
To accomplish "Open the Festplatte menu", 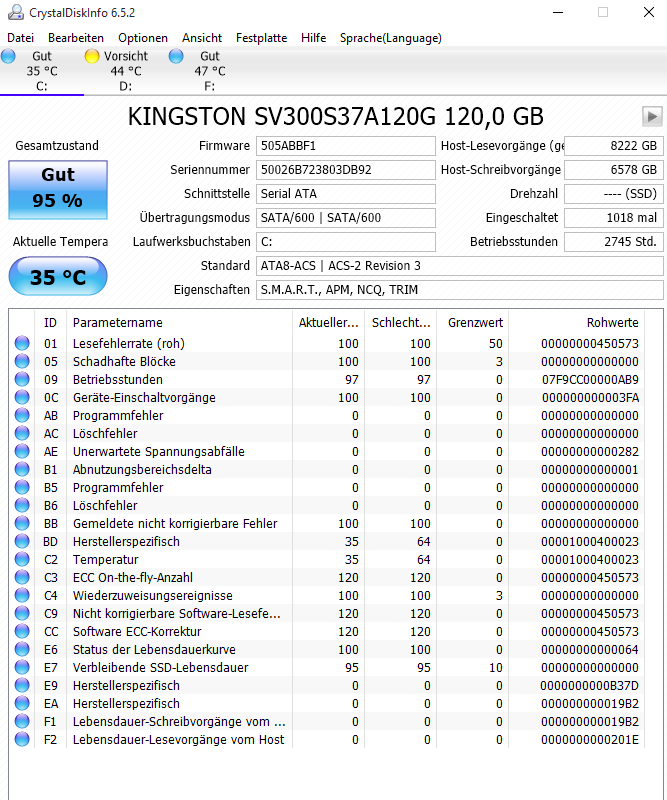I will (x=261, y=38).
